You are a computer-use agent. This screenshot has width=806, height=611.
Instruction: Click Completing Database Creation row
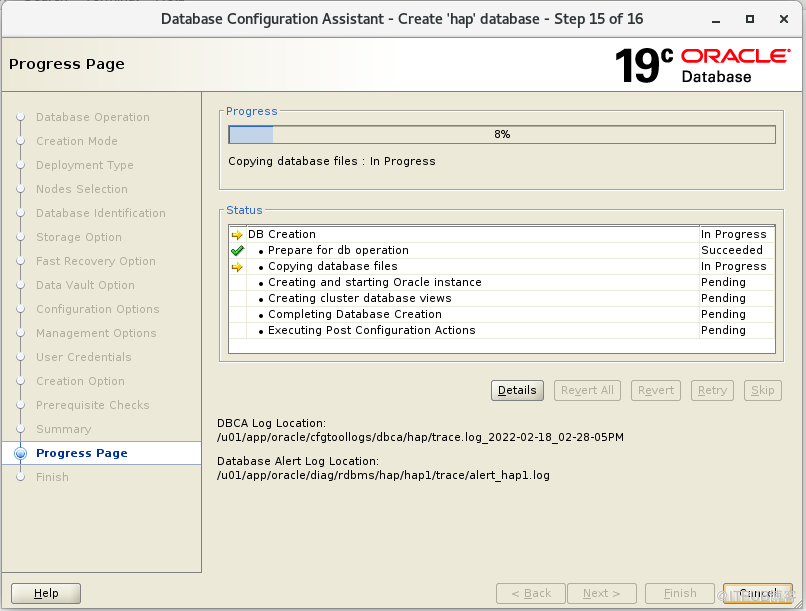(x=502, y=314)
